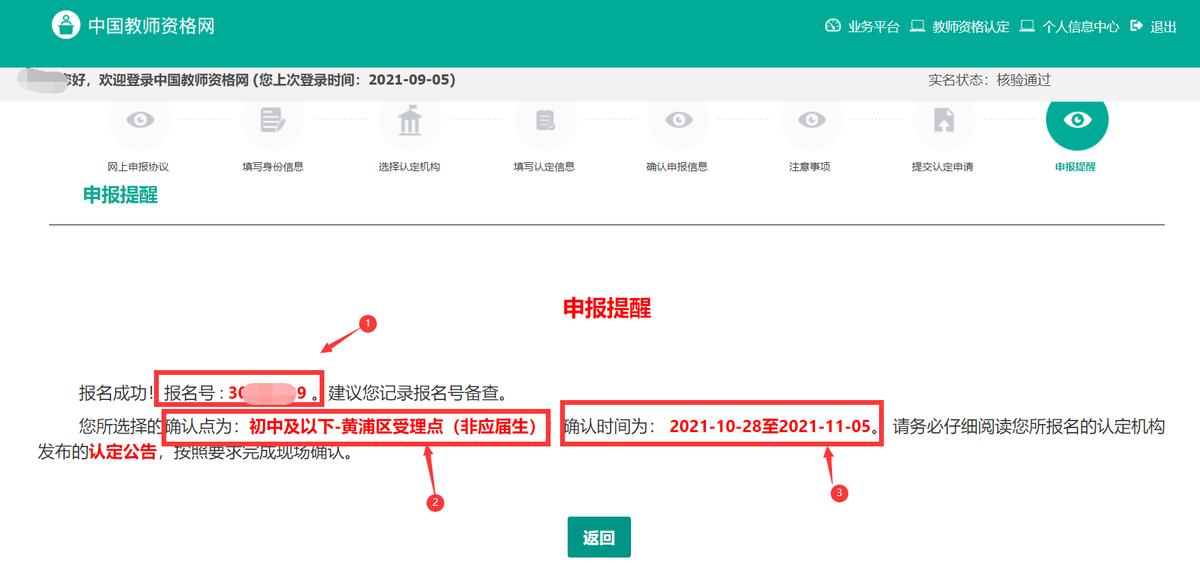This screenshot has height=576, width=1200.
Task: Click the 选择认定机构 building step icon
Action: (409, 120)
